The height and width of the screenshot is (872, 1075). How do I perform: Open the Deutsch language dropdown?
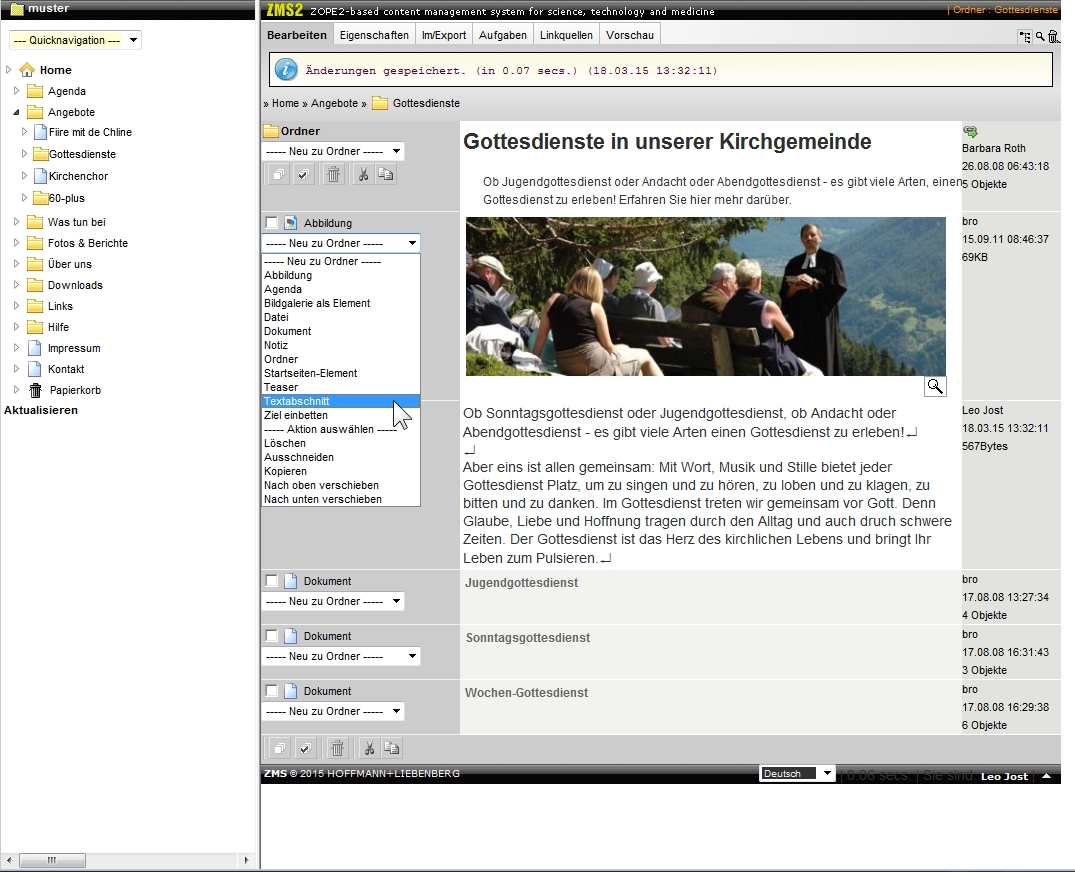pos(797,773)
